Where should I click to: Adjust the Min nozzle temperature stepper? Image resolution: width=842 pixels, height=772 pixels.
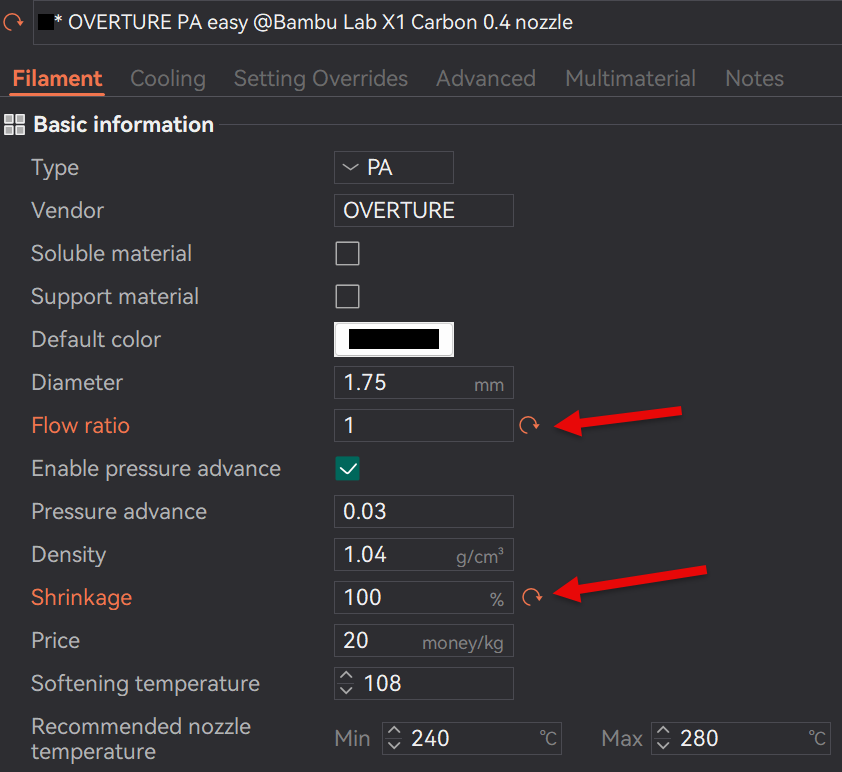tap(394, 739)
